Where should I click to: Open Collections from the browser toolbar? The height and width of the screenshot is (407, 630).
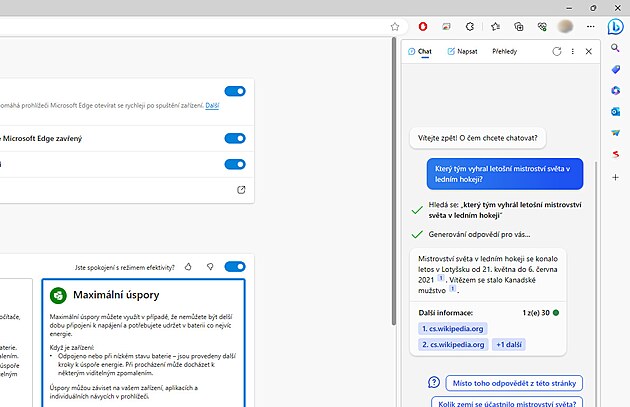click(x=519, y=26)
